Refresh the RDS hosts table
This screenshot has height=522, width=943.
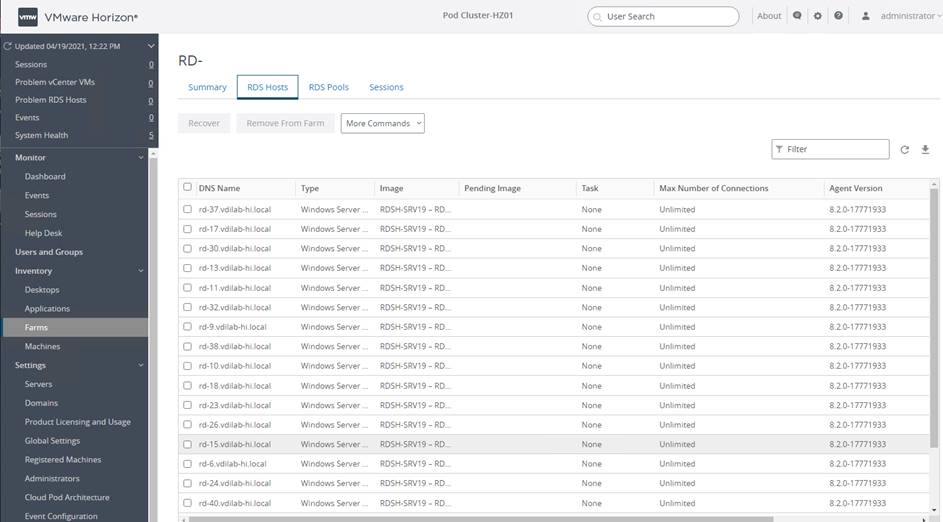[905, 150]
